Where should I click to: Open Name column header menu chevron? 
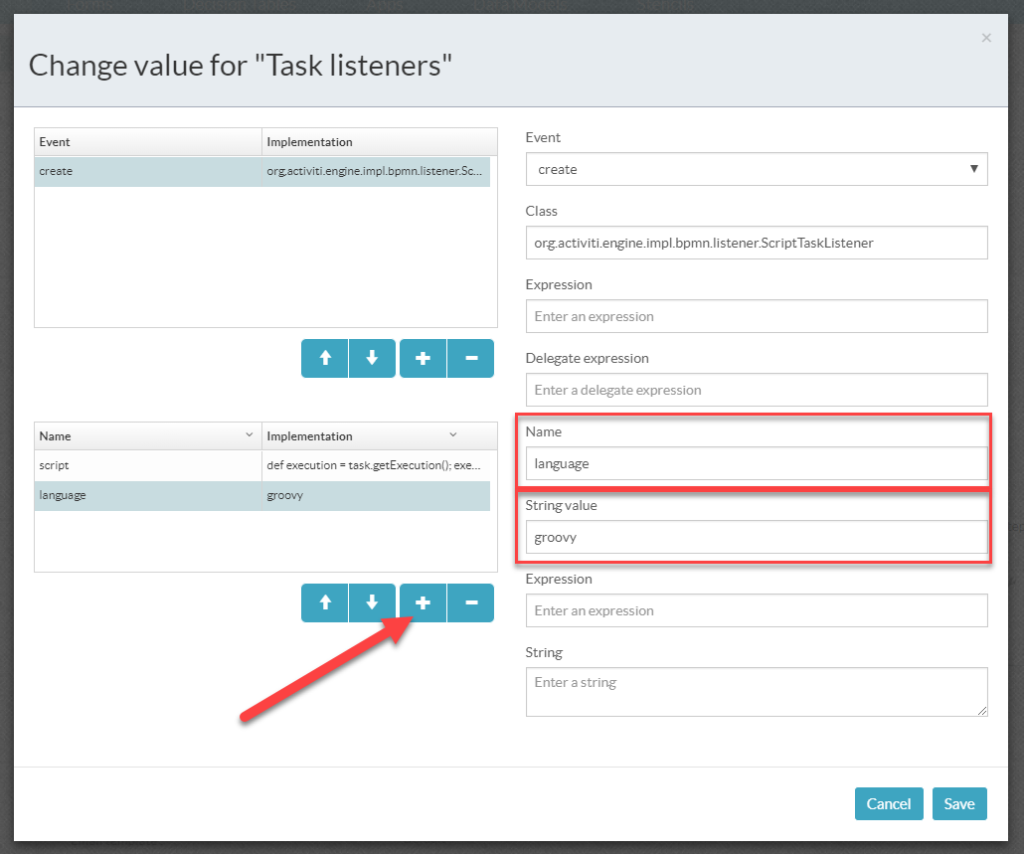tap(249, 436)
